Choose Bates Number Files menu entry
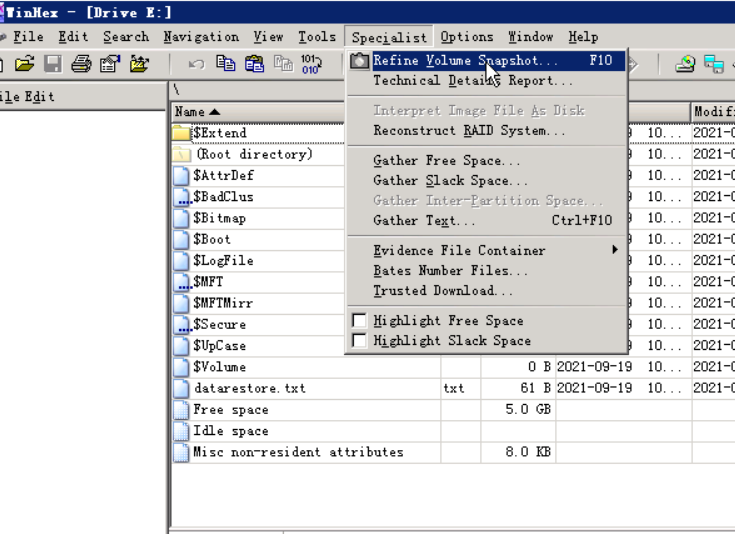The width and height of the screenshot is (735, 534). click(x=487, y=271)
